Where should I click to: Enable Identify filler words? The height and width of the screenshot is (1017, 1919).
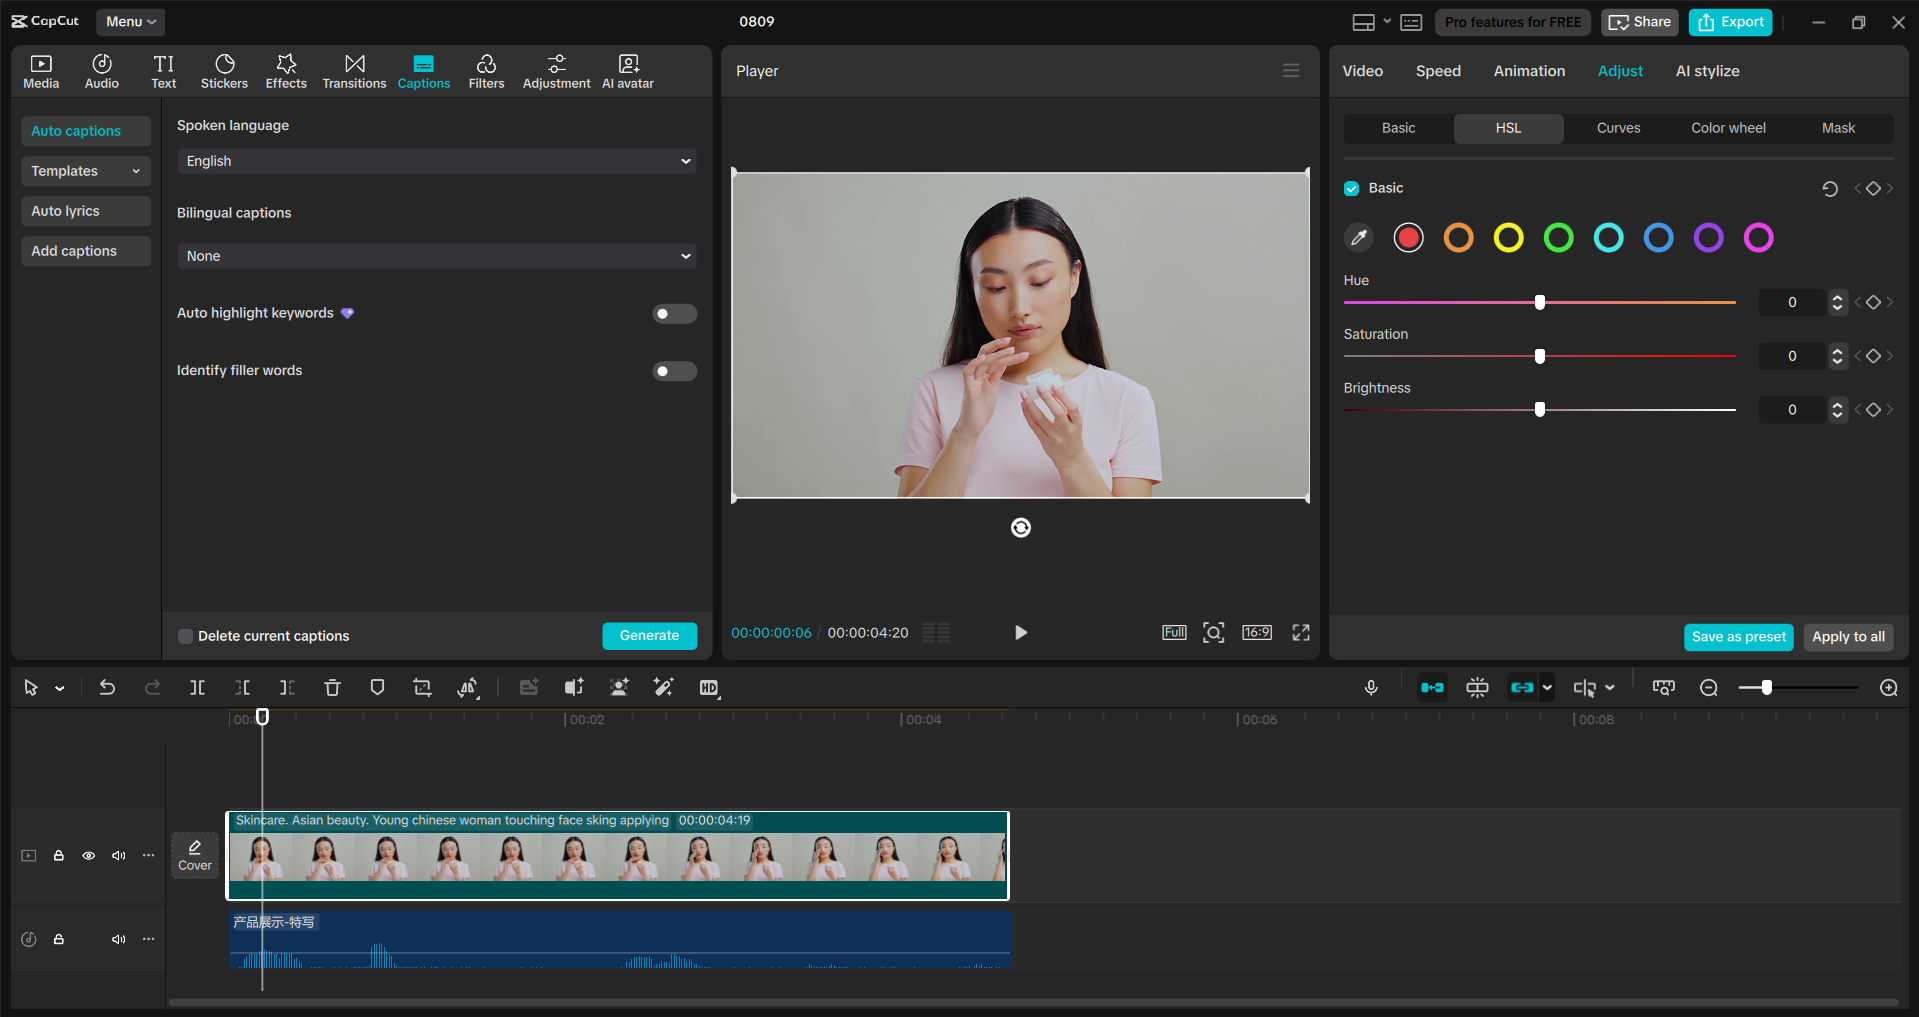coord(674,371)
